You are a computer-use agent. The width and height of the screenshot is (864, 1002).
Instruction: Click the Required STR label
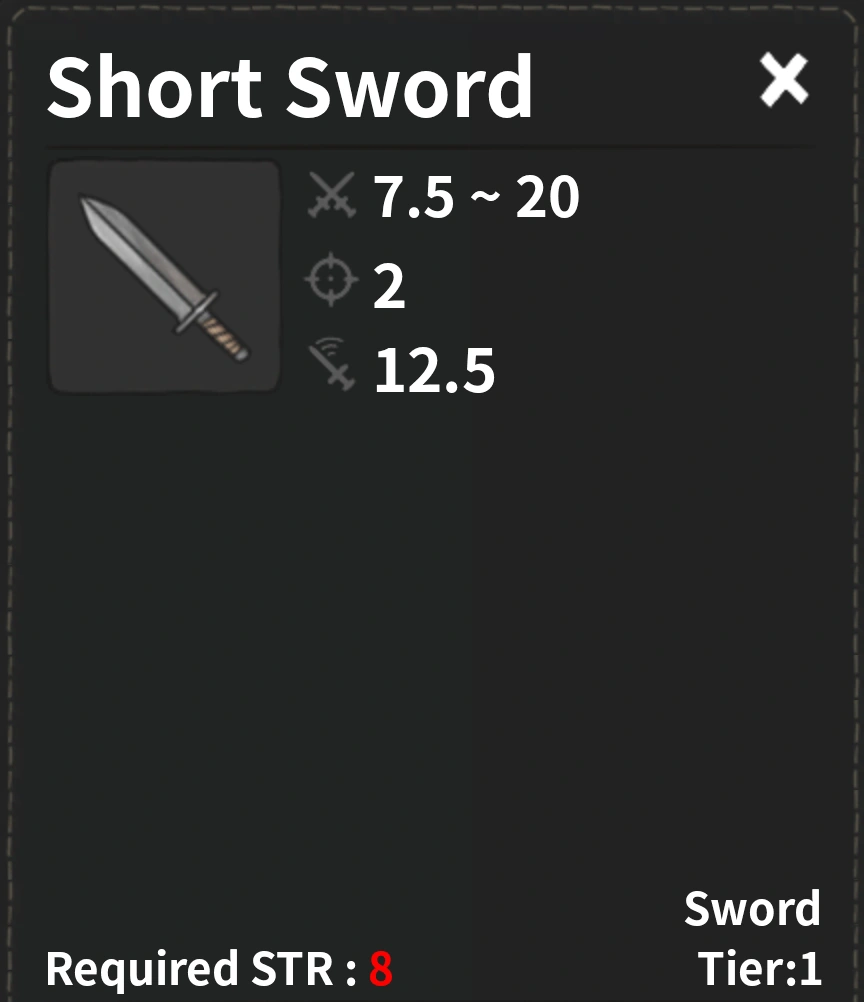tap(201, 969)
